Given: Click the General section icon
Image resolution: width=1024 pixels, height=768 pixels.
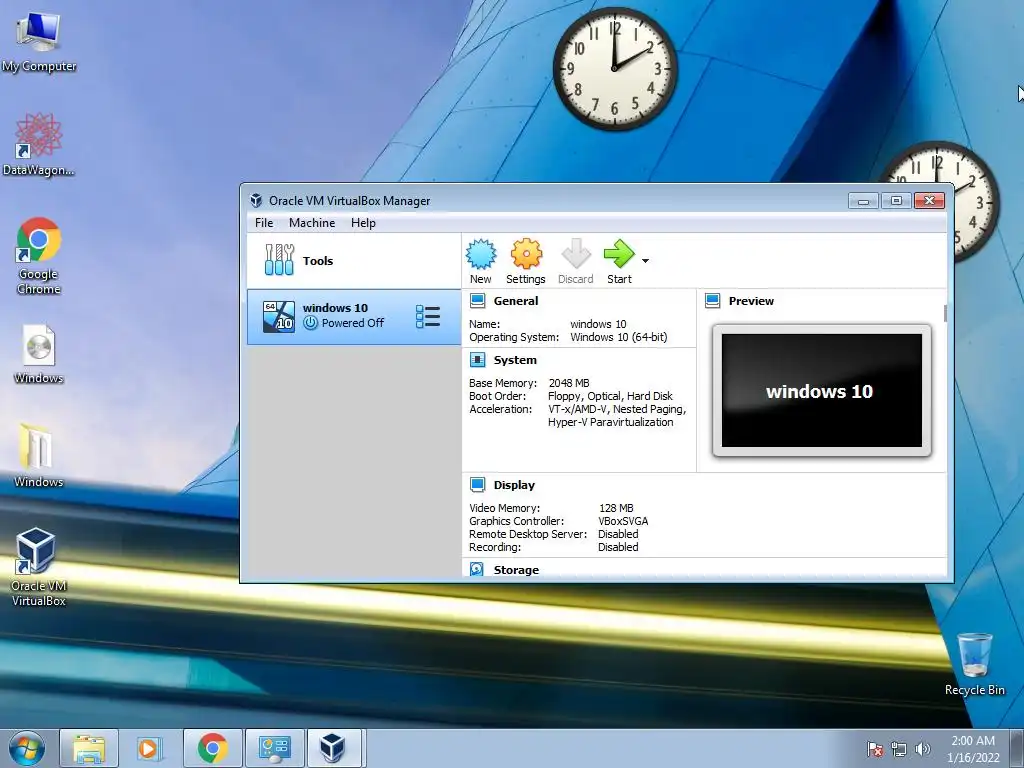Looking at the screenshot, I should [x=477, y=300].
